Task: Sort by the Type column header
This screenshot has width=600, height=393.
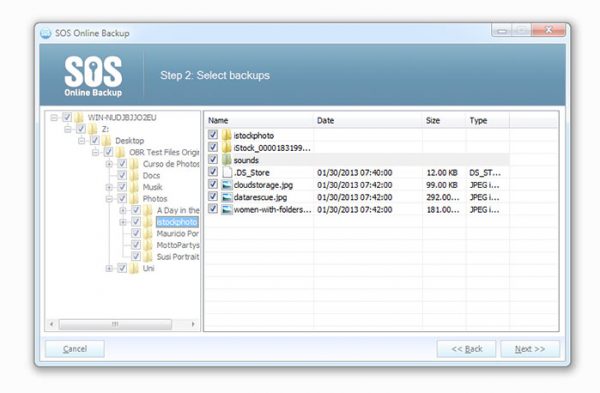Action: [488, 120]
